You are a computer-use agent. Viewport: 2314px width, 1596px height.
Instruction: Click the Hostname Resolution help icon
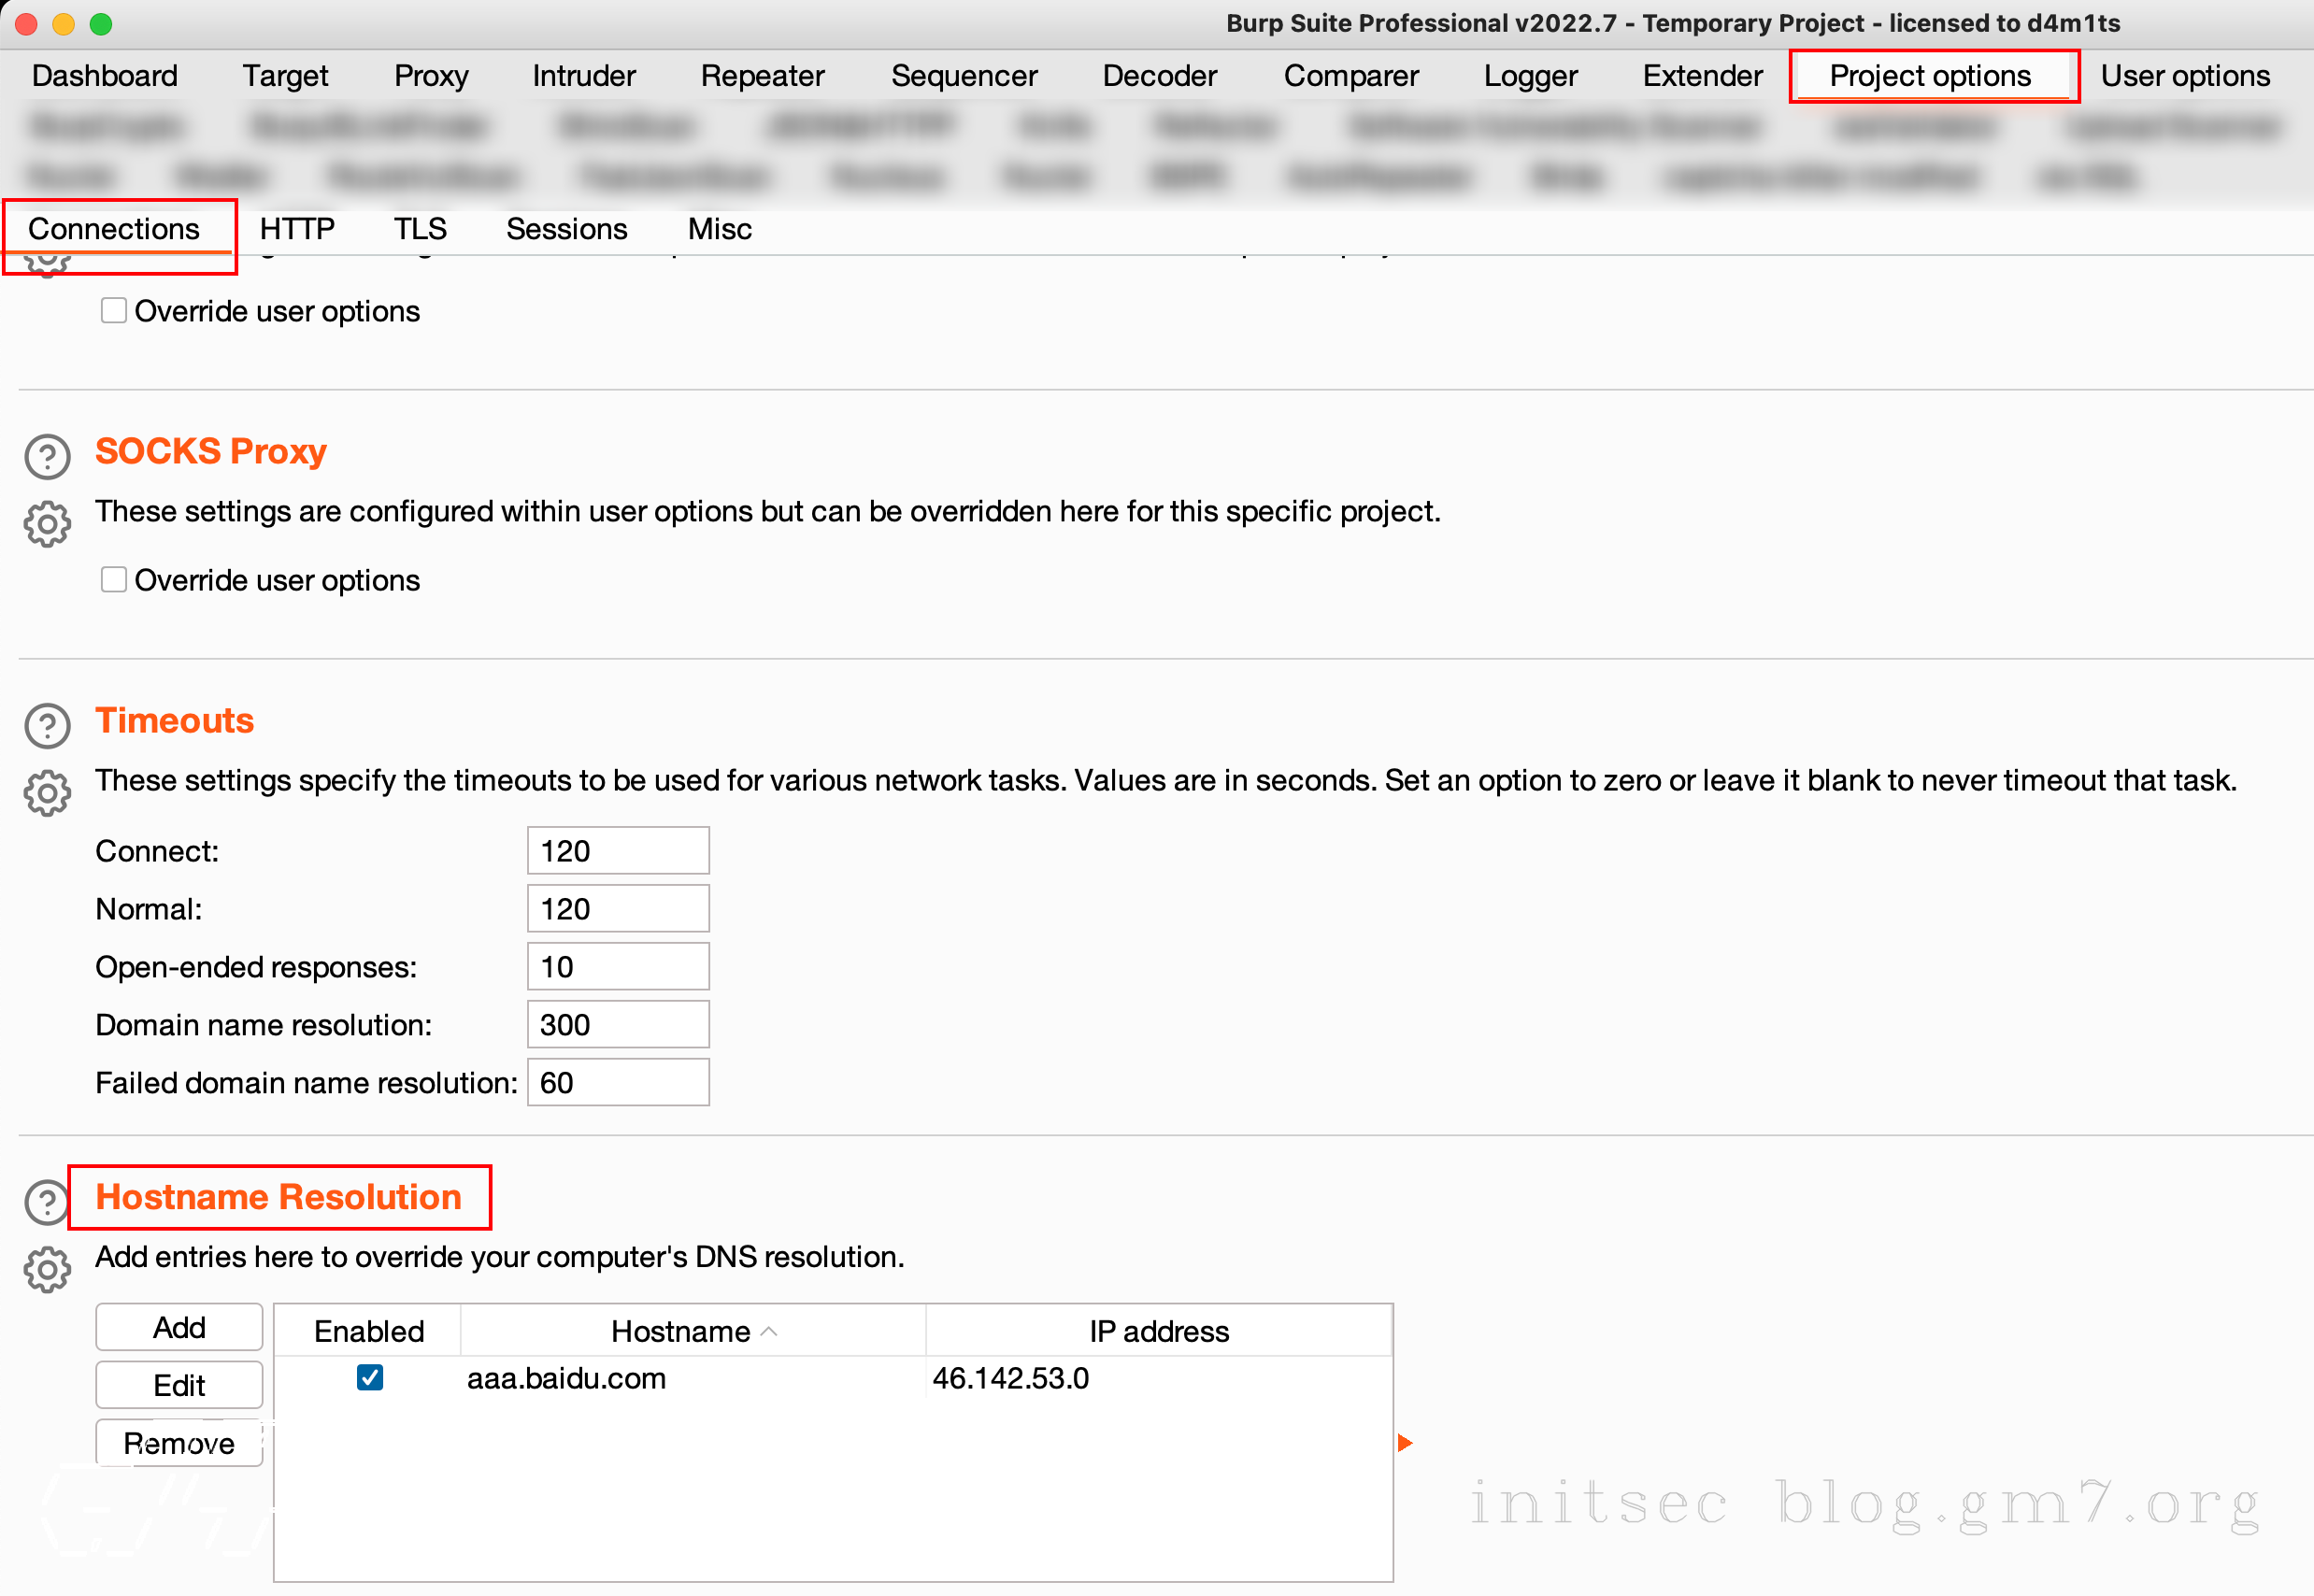pos(45,1202)
